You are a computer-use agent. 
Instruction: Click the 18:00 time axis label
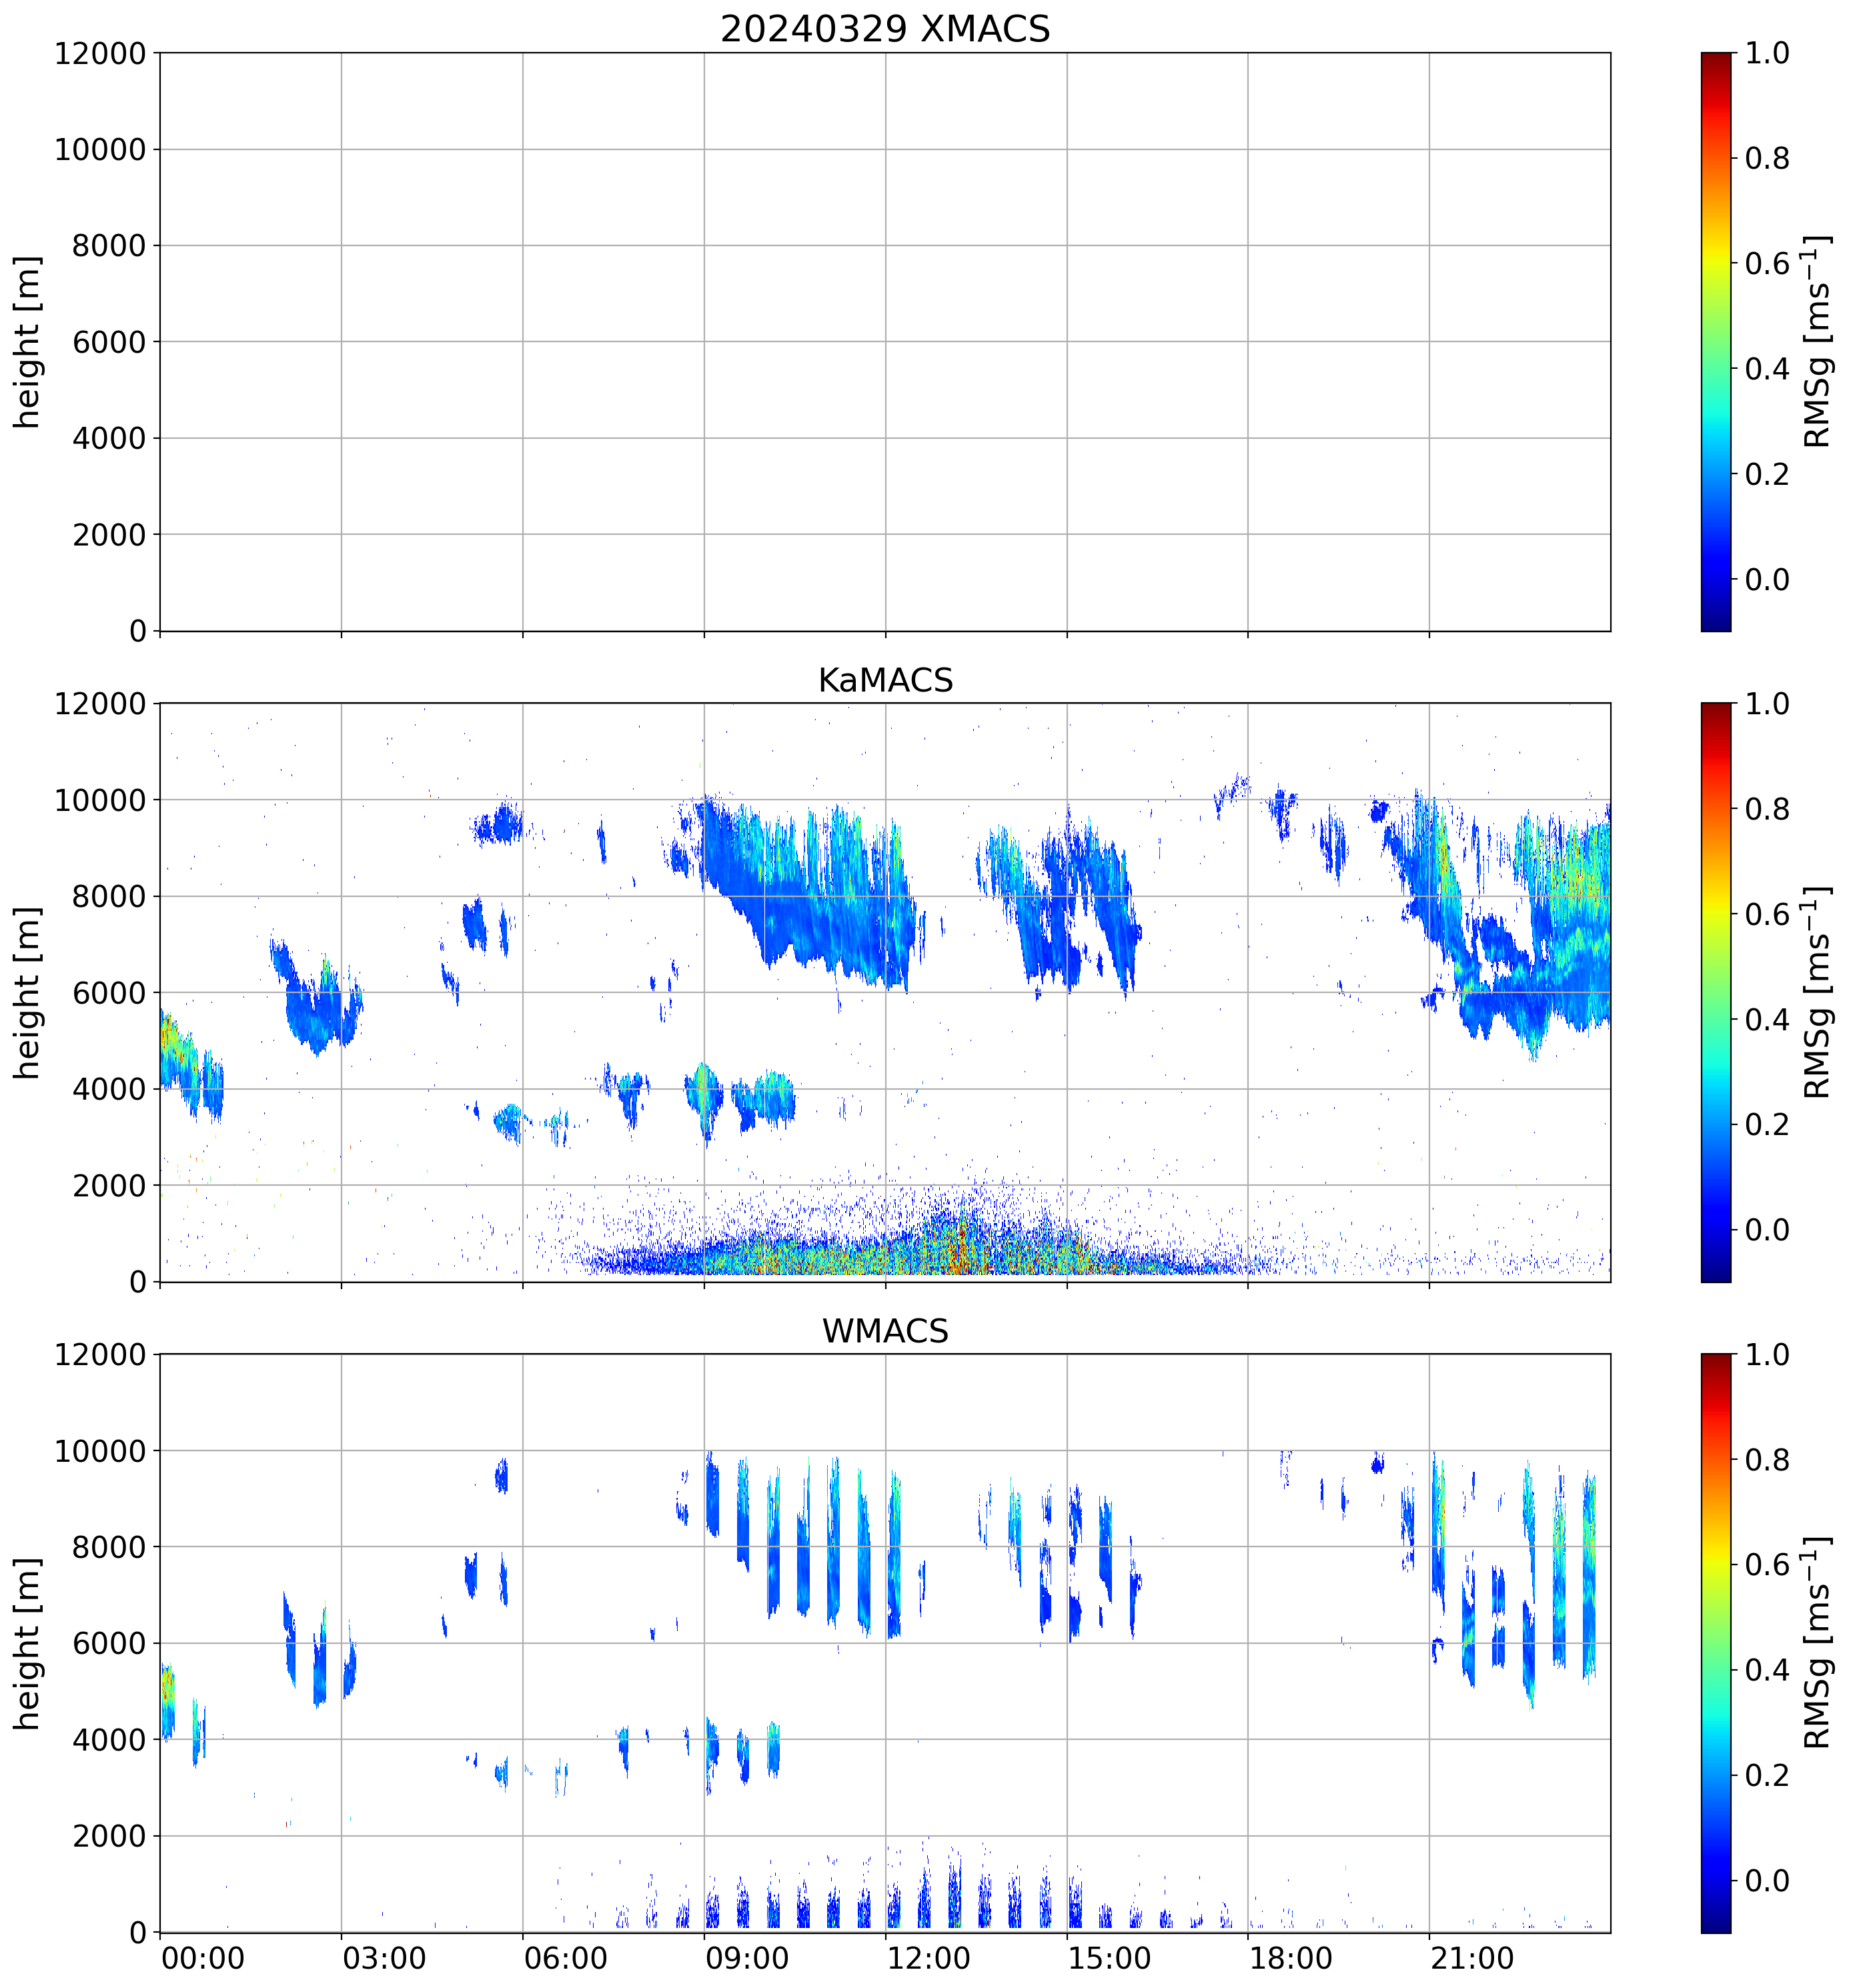pos(1290,1958)
